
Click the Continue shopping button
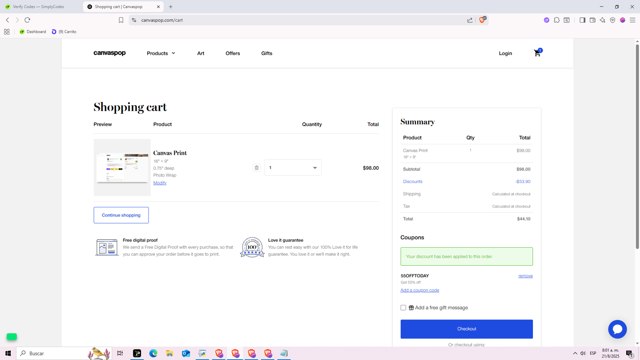pyautogui.click(x=121, y=215)
